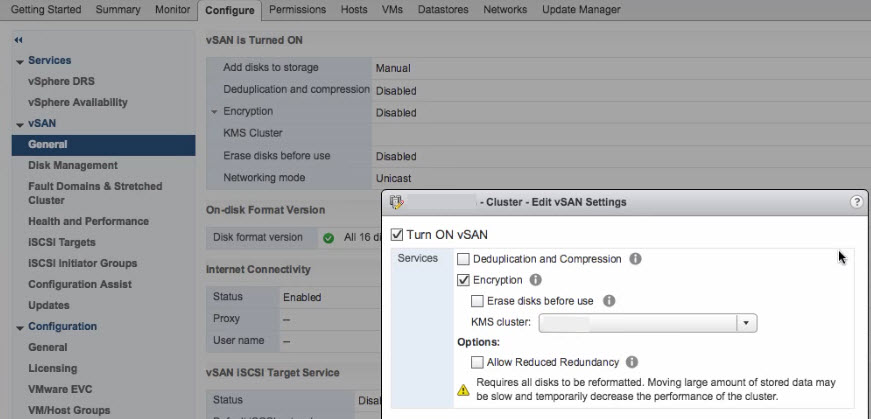This screenshot has height=419, width=871.
Task: Click the green disk format status check icon
Action: [x=328, y=238]
